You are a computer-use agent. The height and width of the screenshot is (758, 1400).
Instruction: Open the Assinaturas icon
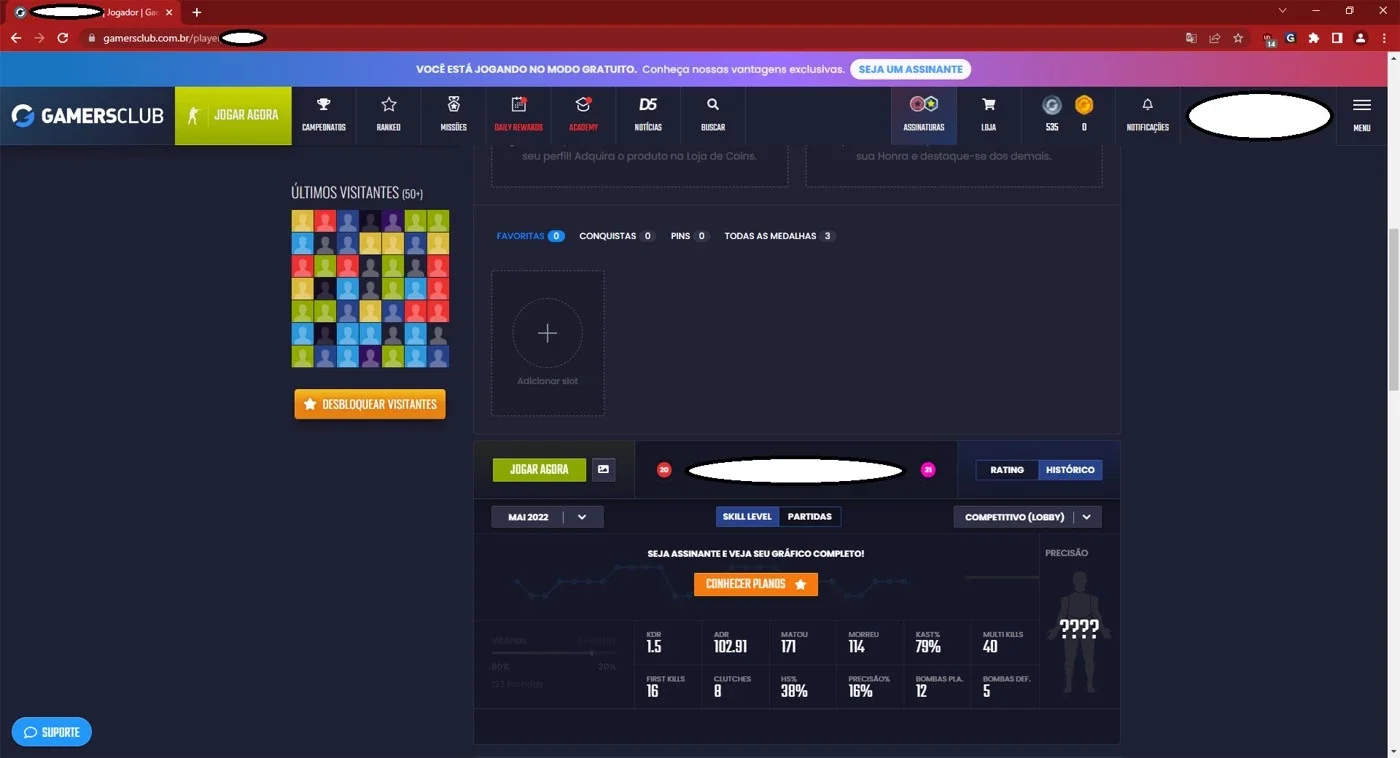coord(923,104)
